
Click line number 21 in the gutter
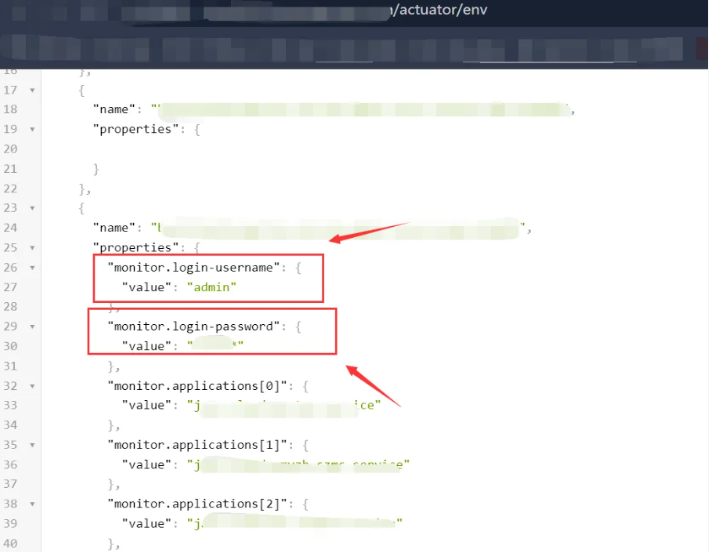pos(10,169)
